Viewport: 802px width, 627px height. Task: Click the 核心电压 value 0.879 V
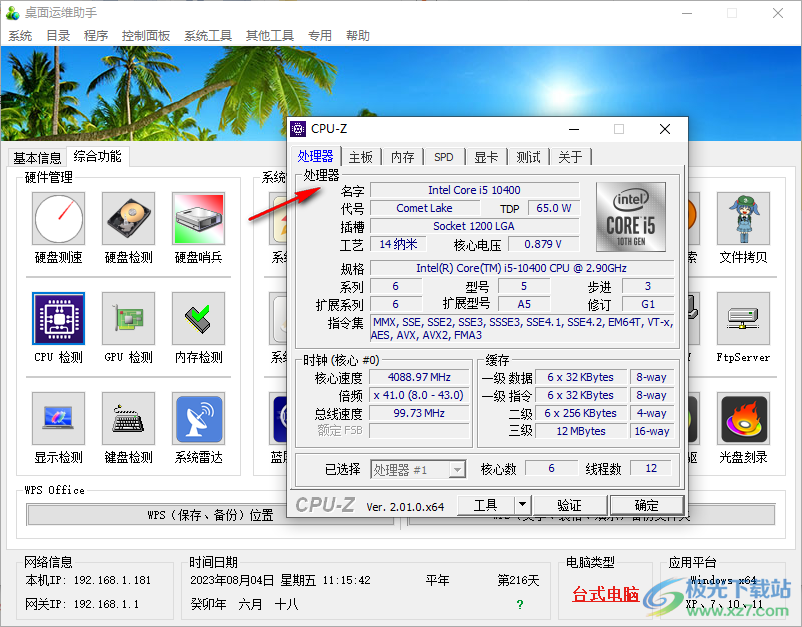click(543, 244)
